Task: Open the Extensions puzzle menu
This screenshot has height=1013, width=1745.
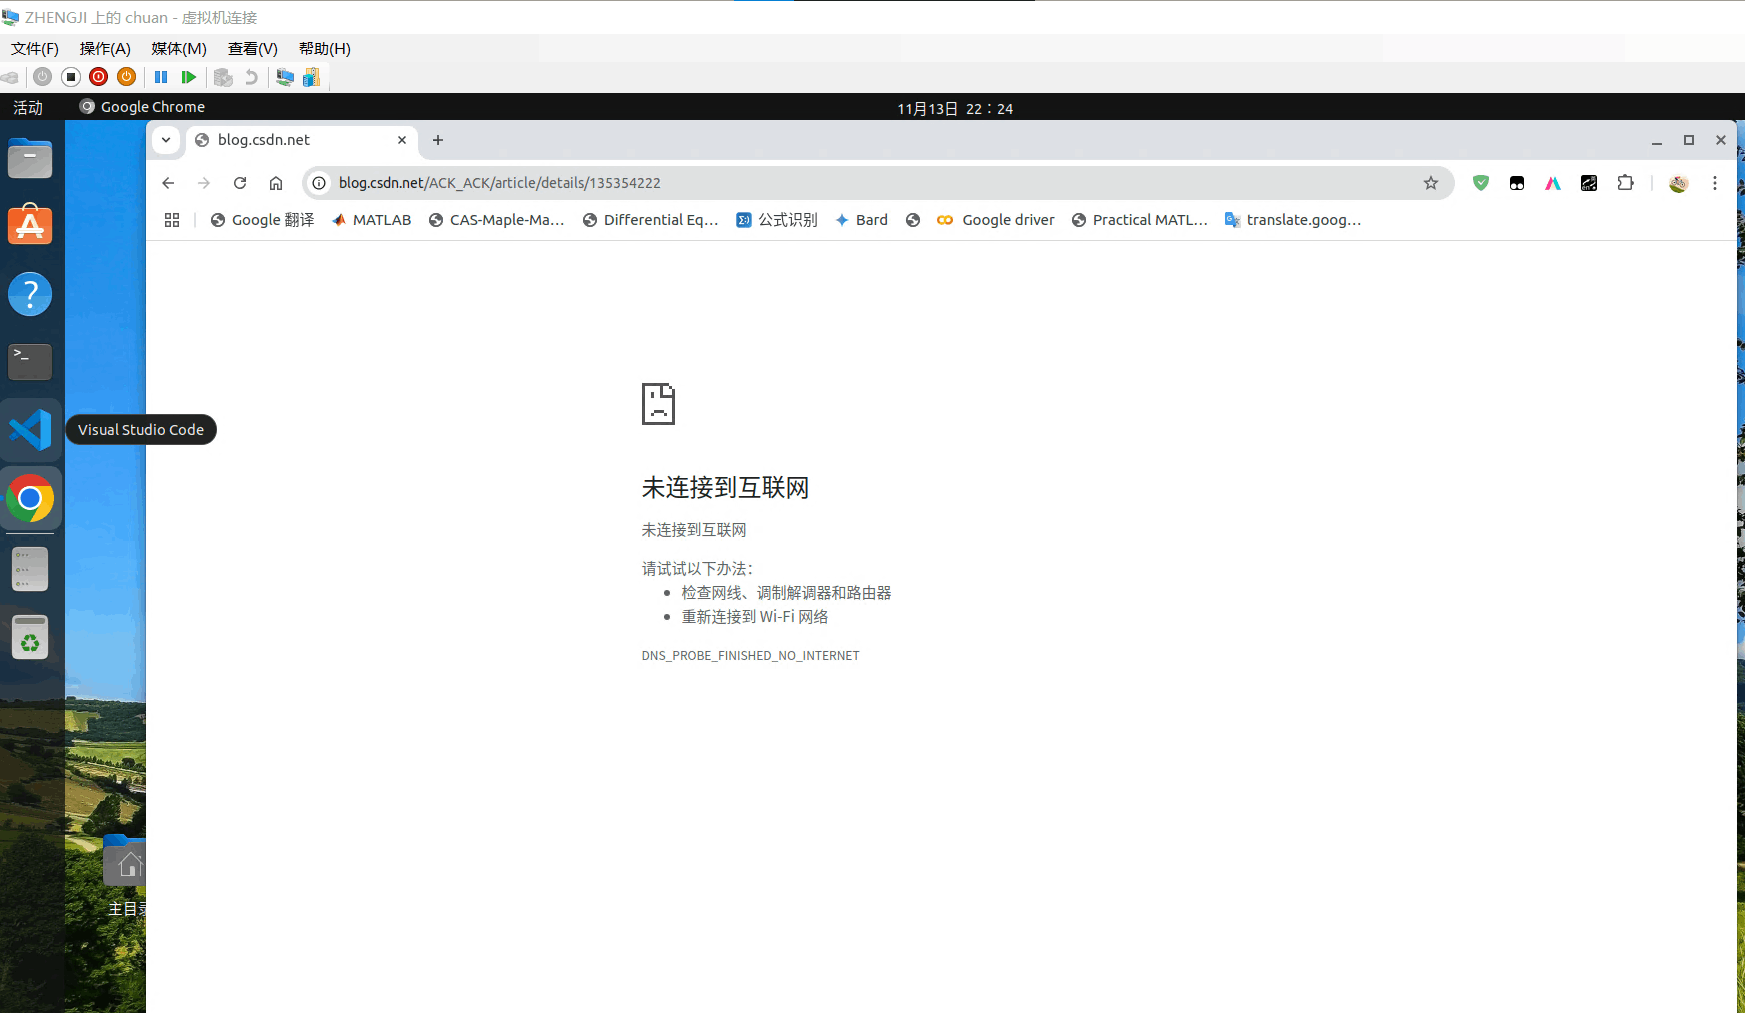Action: tap(1626, 183)
